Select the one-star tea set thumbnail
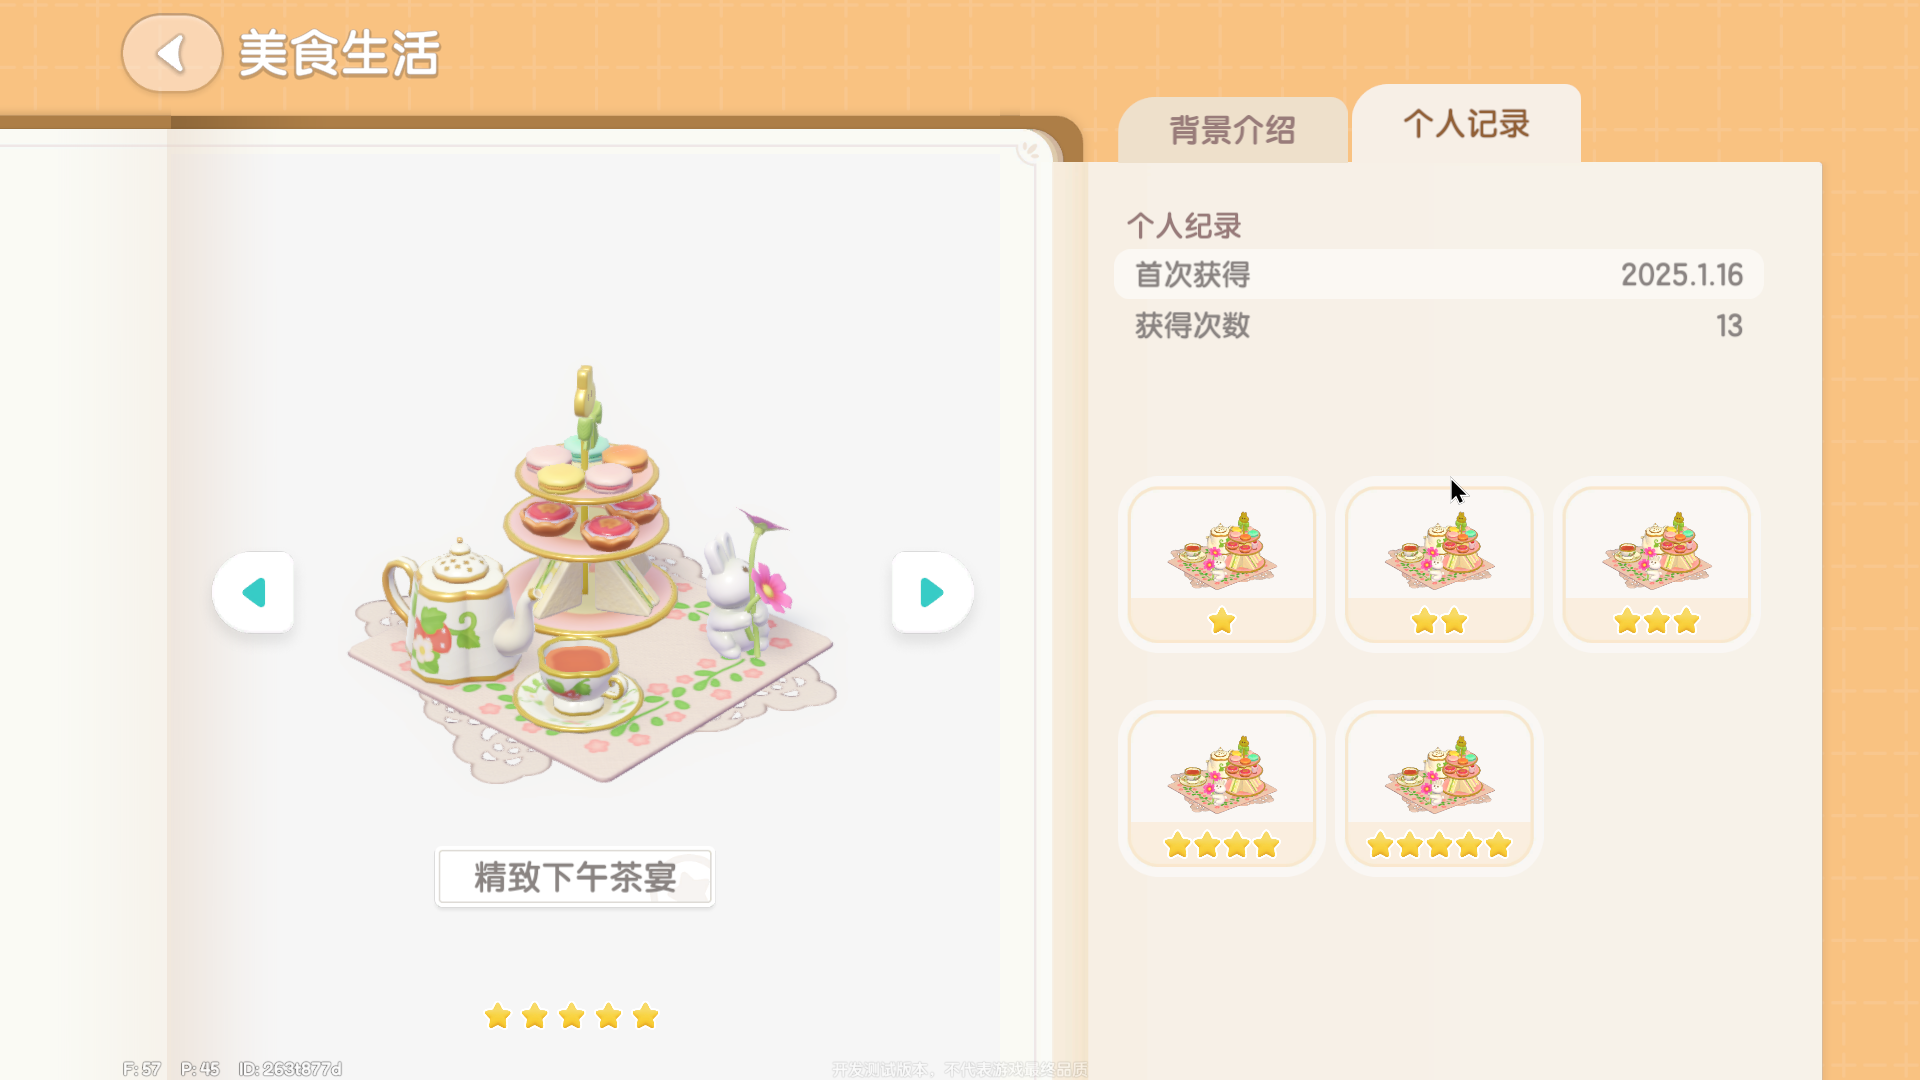Screen dimensions: 1920x1080 (x=1221, y=565)
